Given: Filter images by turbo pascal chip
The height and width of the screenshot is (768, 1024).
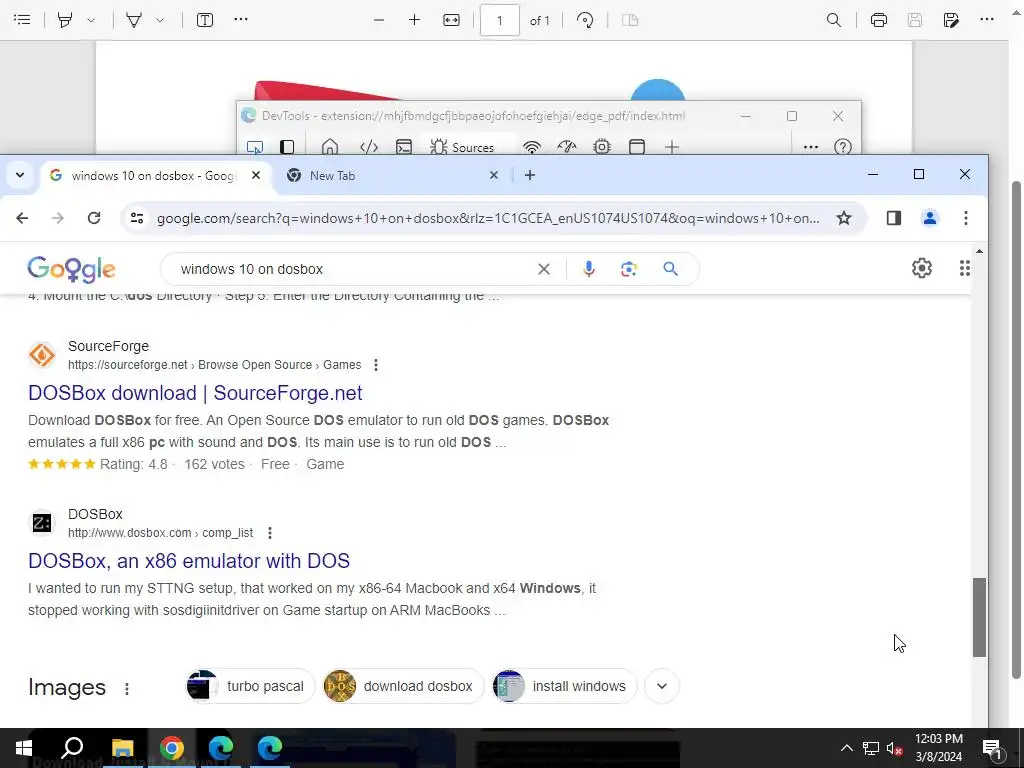Looking at the screenshot, I should 250,686.
